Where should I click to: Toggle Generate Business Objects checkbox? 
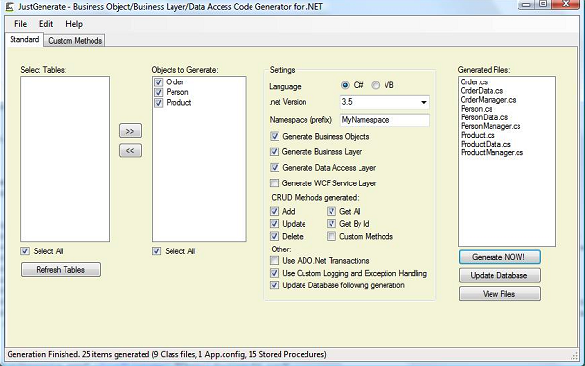[x=275, y=136]
